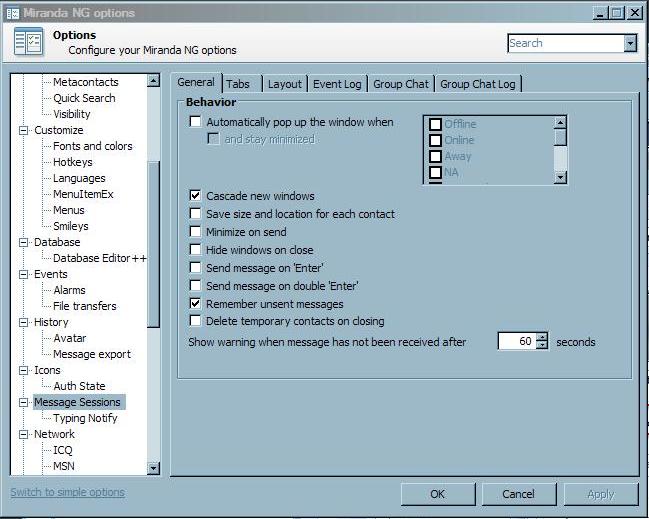
Task: Click the Apply button
Action: coord(601,494)
